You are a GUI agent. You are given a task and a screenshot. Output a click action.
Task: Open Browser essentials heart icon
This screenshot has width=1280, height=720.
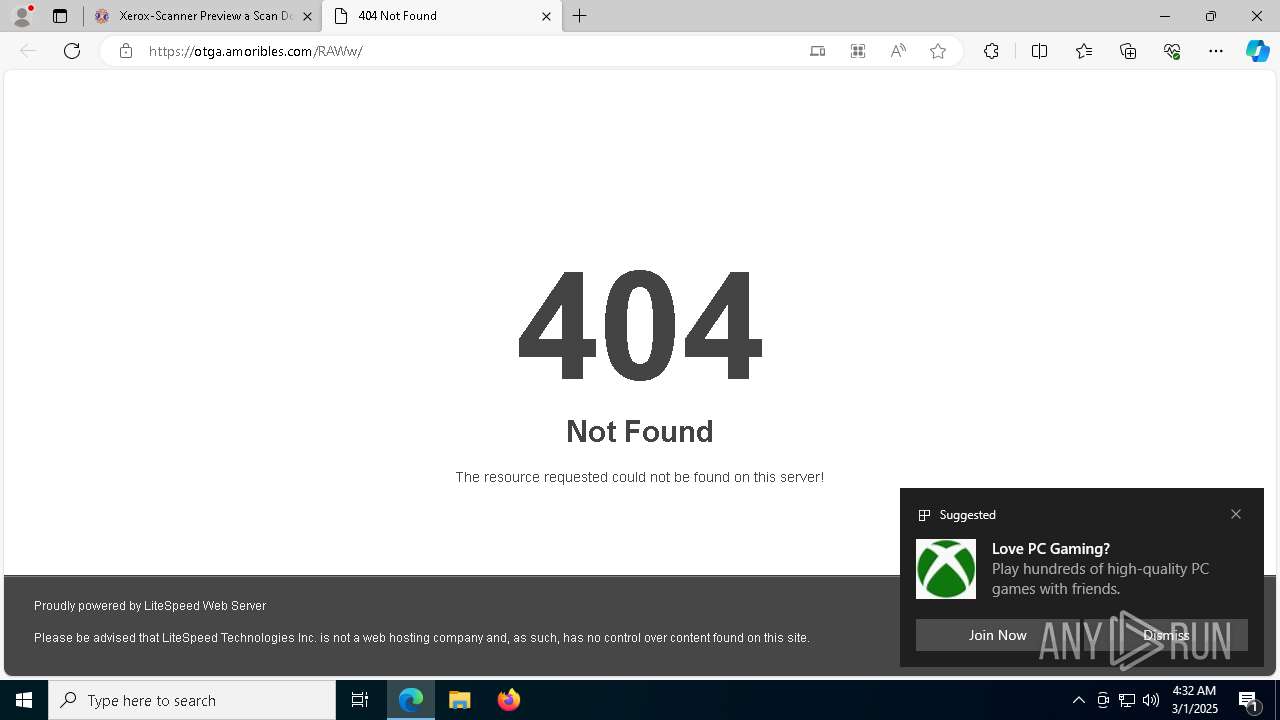[x=1172, y=51]
